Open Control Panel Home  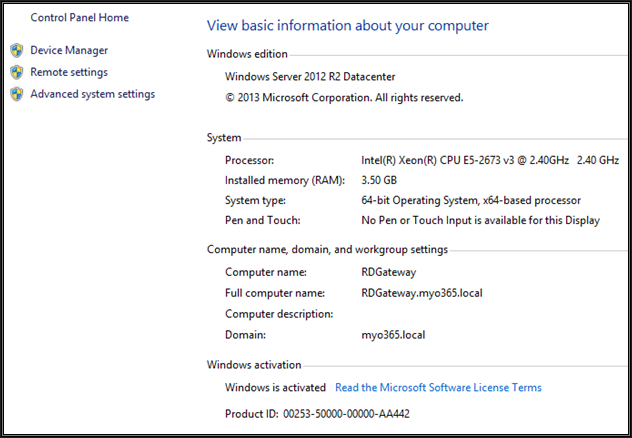tap(79, 17)
